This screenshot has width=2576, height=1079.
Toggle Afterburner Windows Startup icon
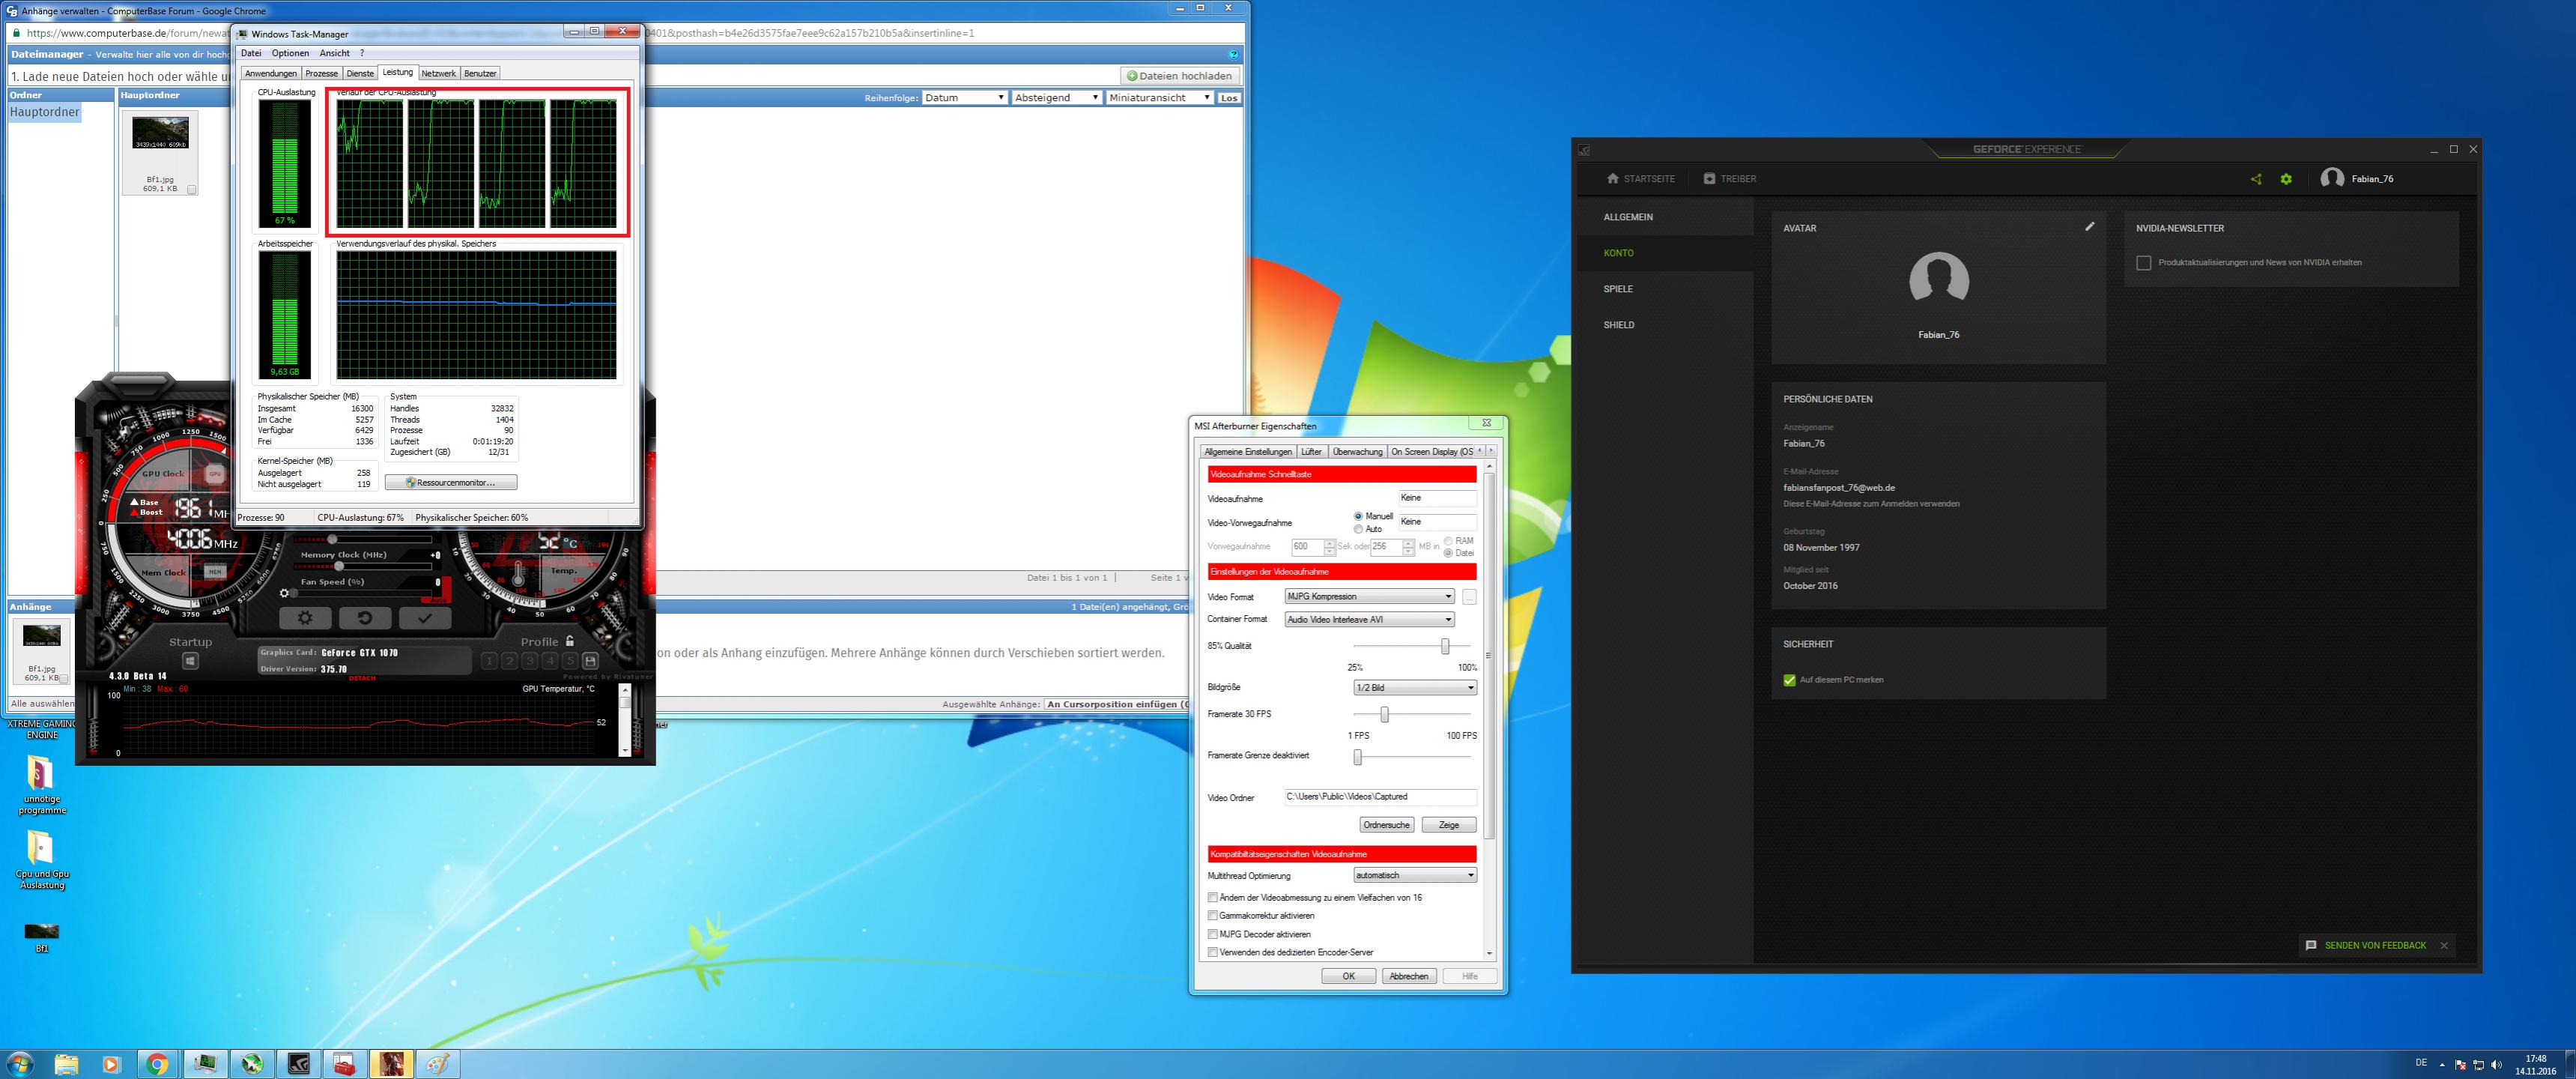(190, 661)
